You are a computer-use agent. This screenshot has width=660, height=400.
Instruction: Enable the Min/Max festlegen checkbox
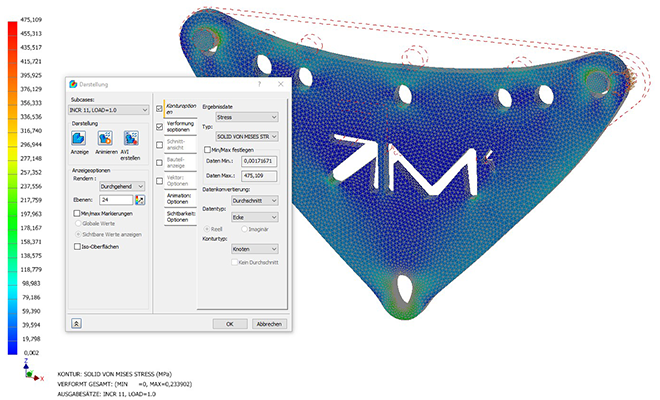click(207, 149)
